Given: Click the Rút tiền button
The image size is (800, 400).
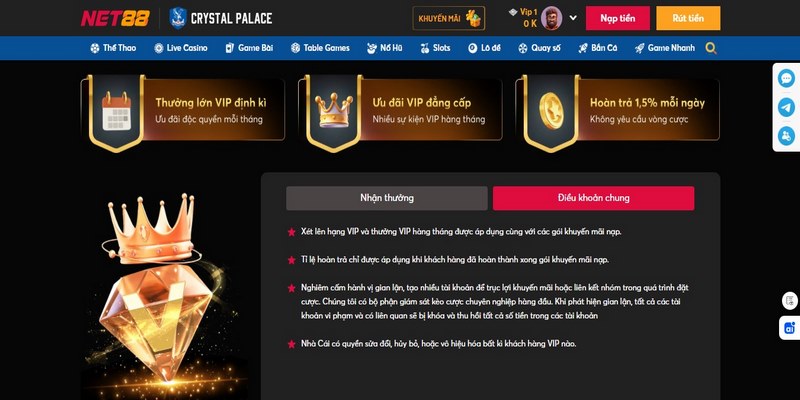Looking at the screenshot, I should (688, 18).
